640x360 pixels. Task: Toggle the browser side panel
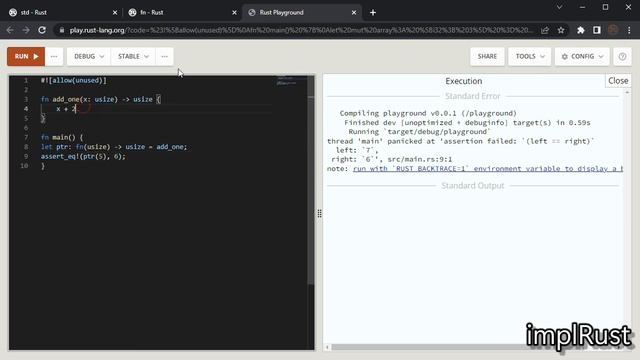tap(597, 30)
